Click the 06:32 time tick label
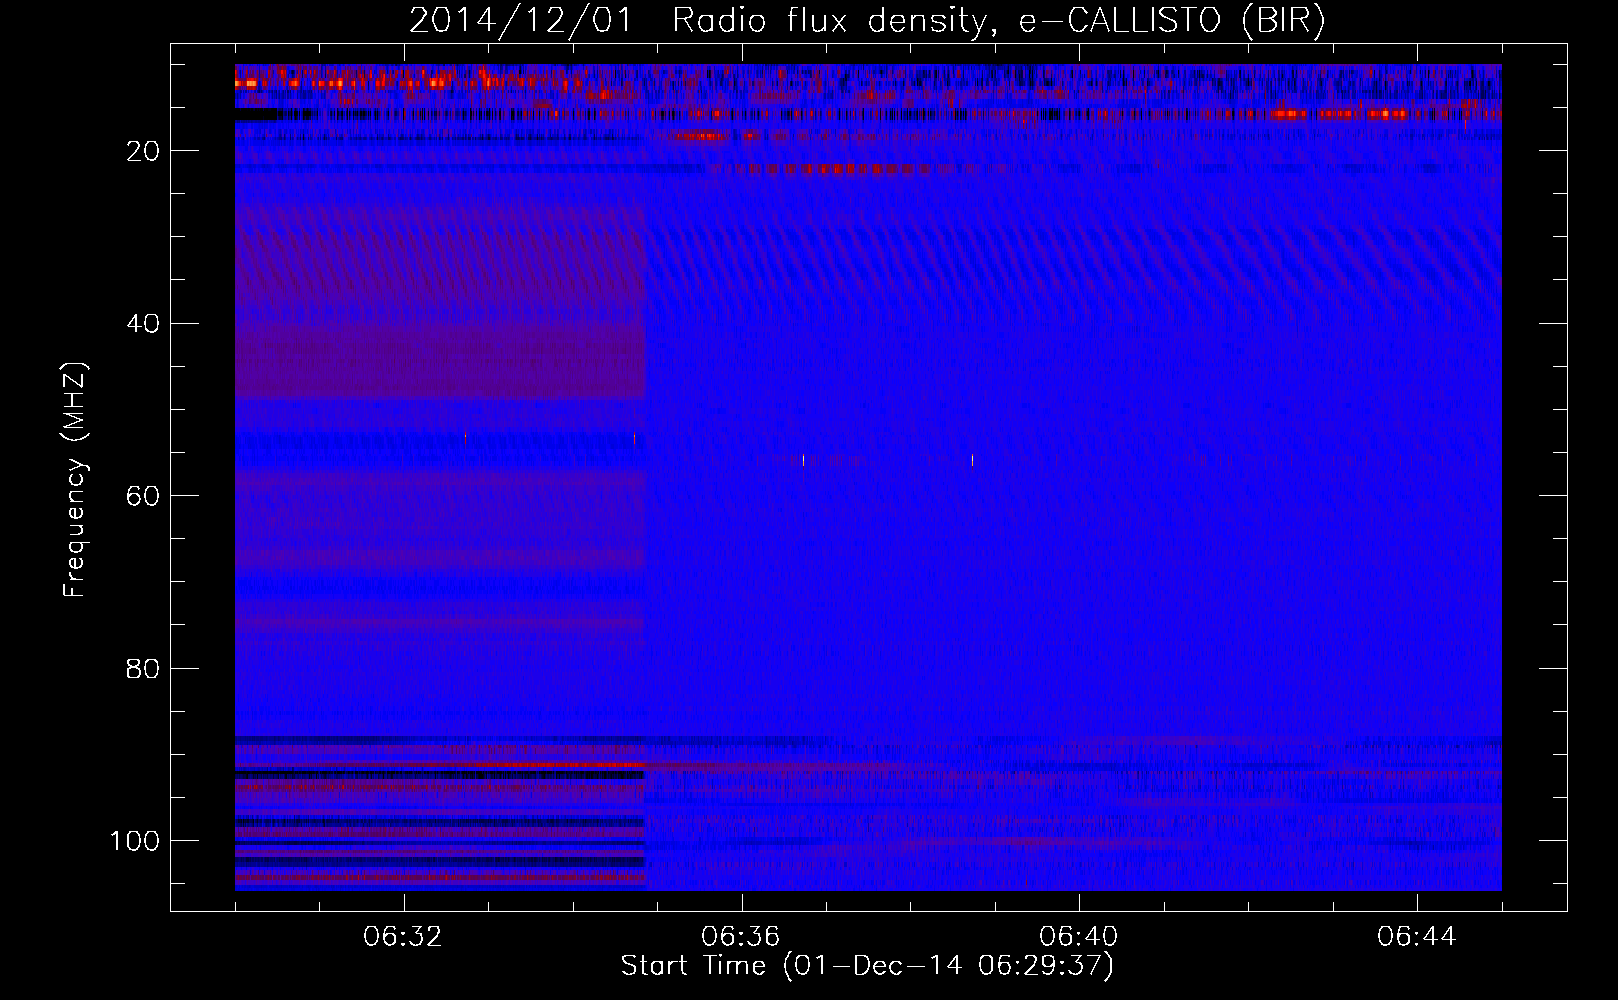The height and width of the screenshot is (1000, 1618). pyautogui.click(x=403, y=937)
